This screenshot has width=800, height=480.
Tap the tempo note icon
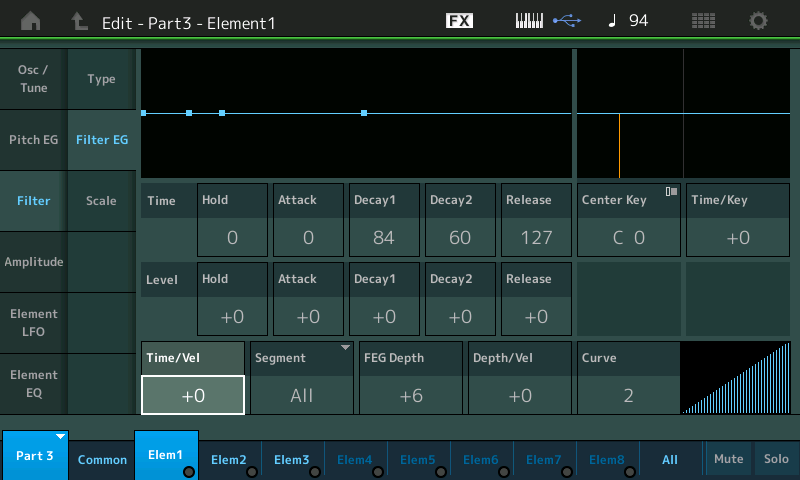click(x=612, y=21)
